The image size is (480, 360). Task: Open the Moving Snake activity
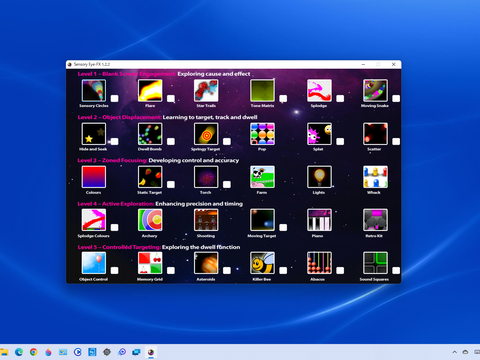[x=375, y=90]
